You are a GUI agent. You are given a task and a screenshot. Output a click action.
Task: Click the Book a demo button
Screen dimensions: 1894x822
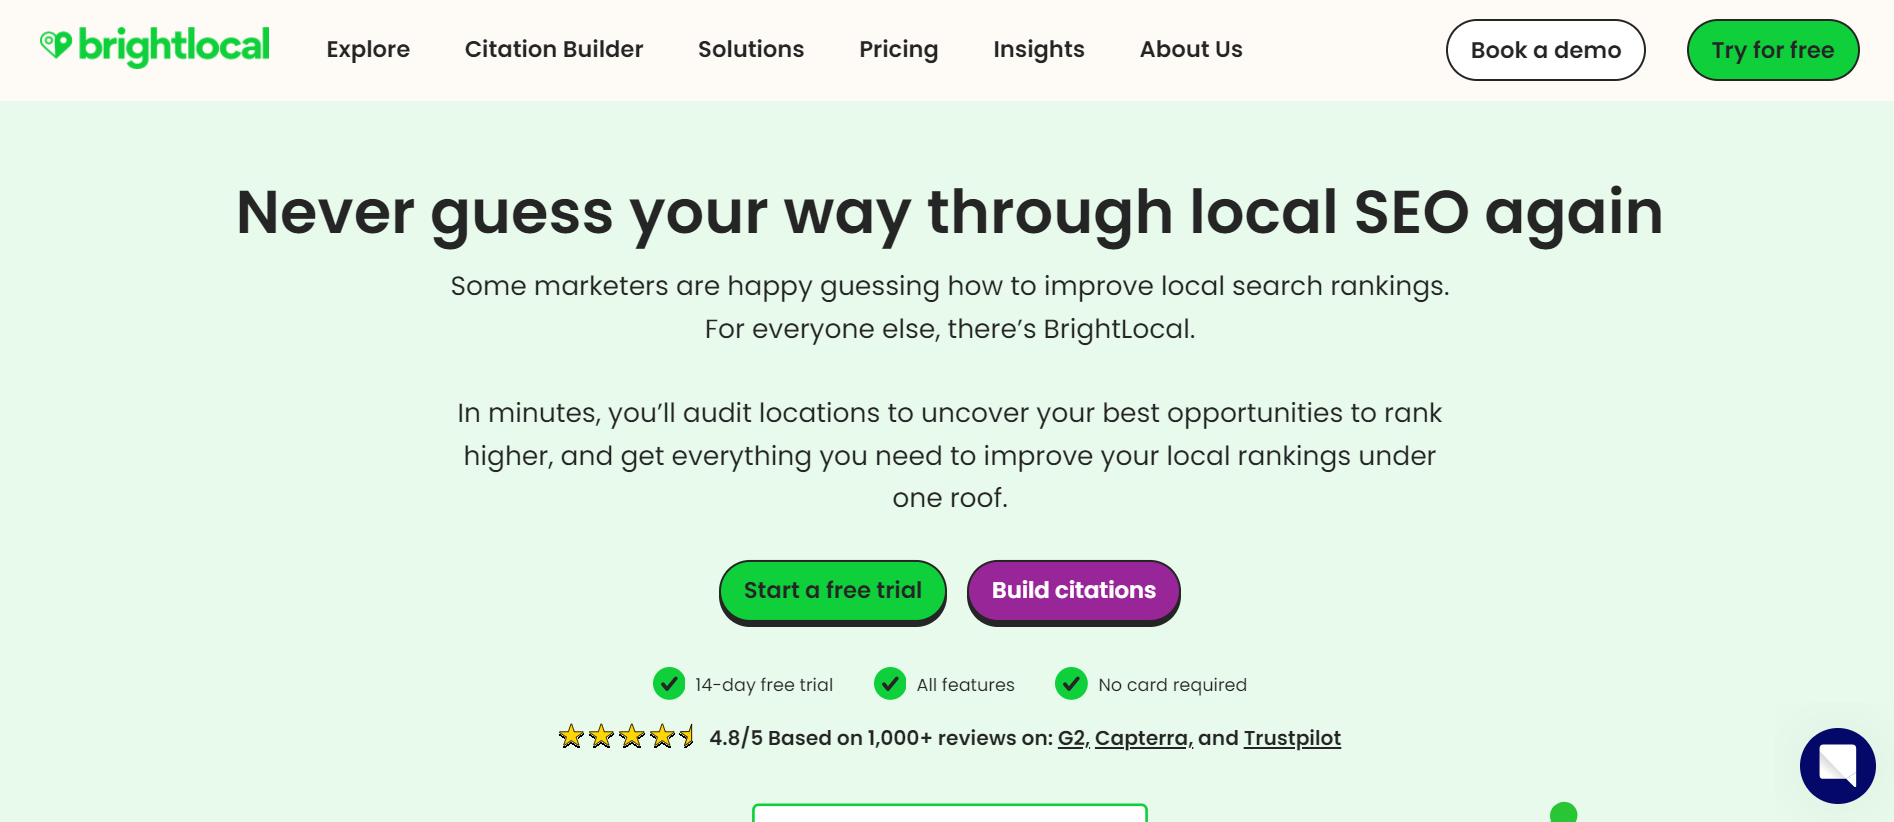pos(1546,50)
